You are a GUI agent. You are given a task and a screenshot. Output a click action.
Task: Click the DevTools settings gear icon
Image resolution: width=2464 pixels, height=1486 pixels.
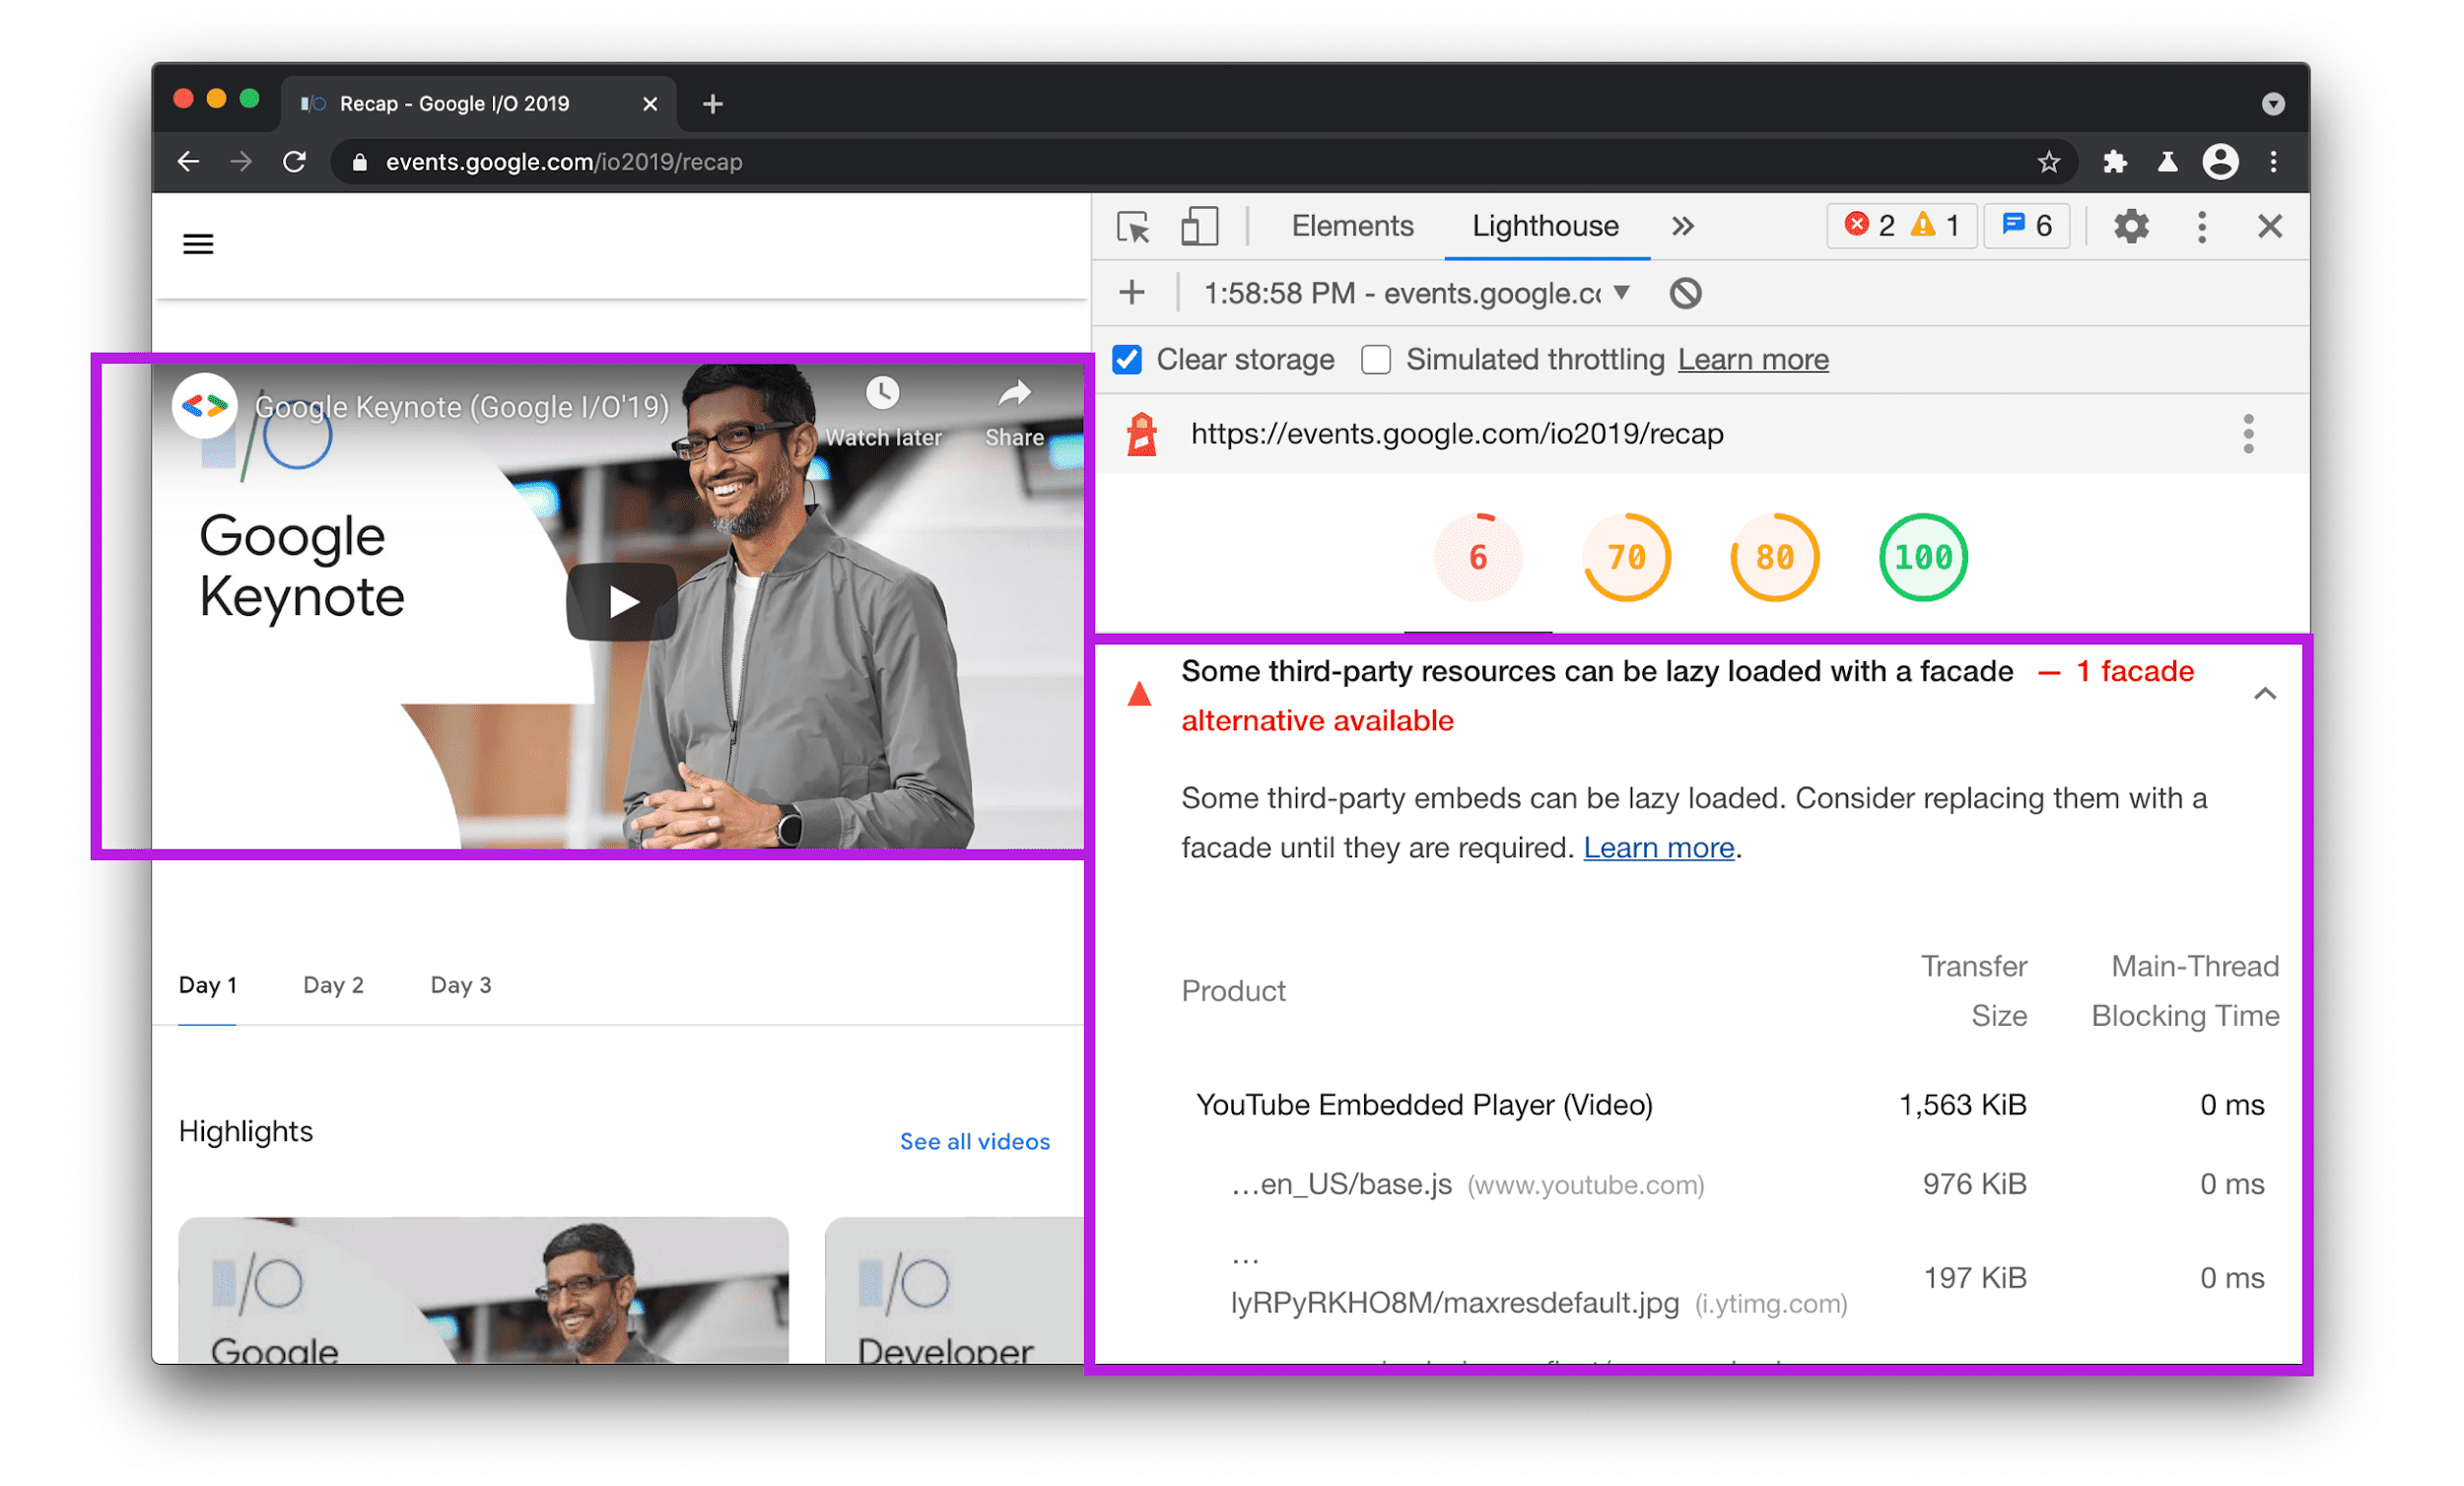(2133, 226)
